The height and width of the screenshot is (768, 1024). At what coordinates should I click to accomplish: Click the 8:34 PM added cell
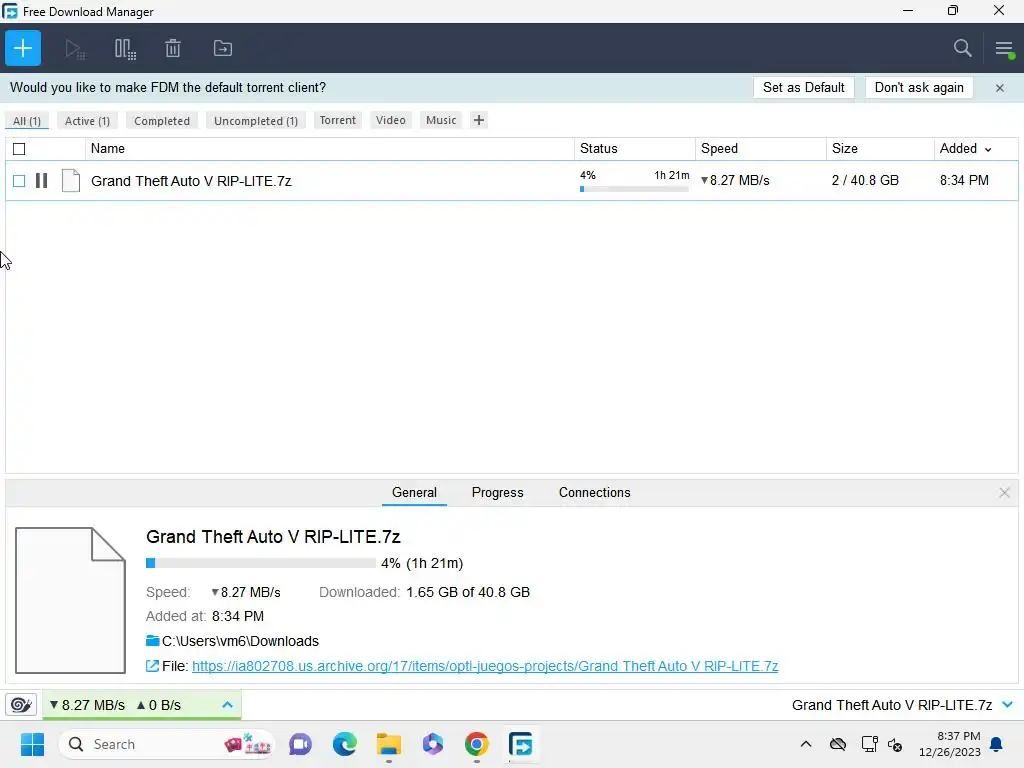[964, 180]
